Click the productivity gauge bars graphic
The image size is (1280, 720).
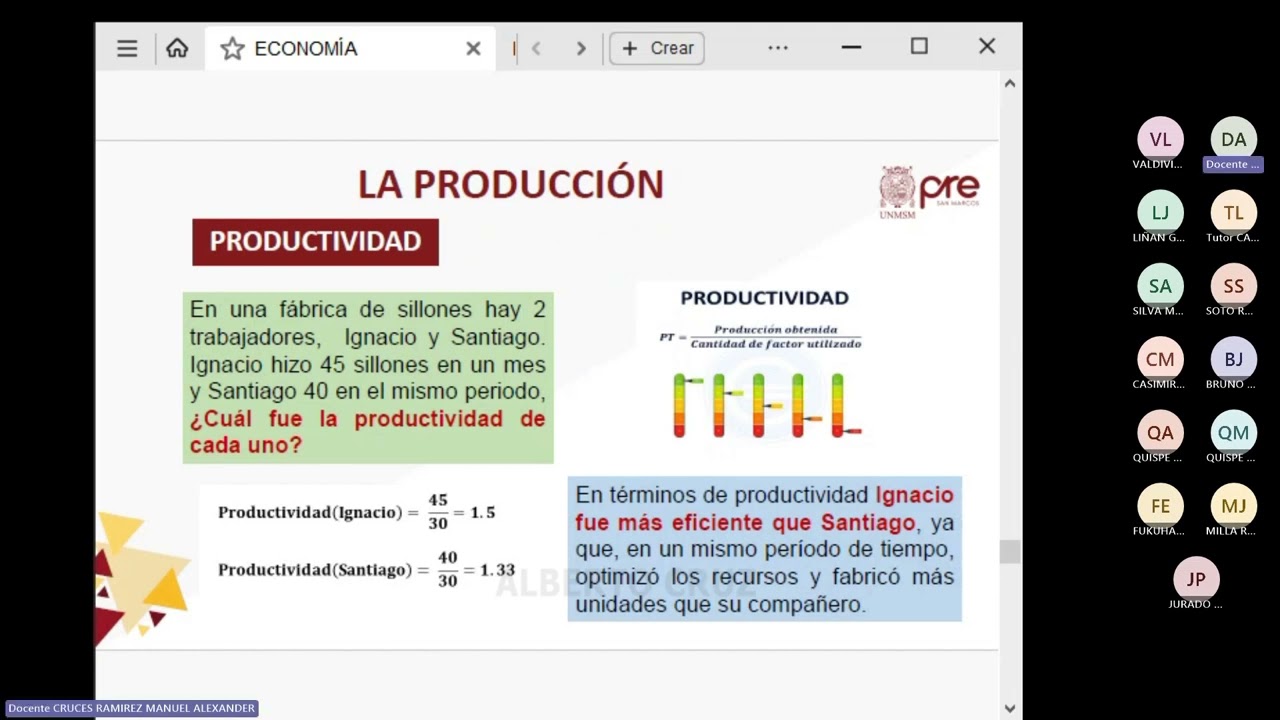767,405
